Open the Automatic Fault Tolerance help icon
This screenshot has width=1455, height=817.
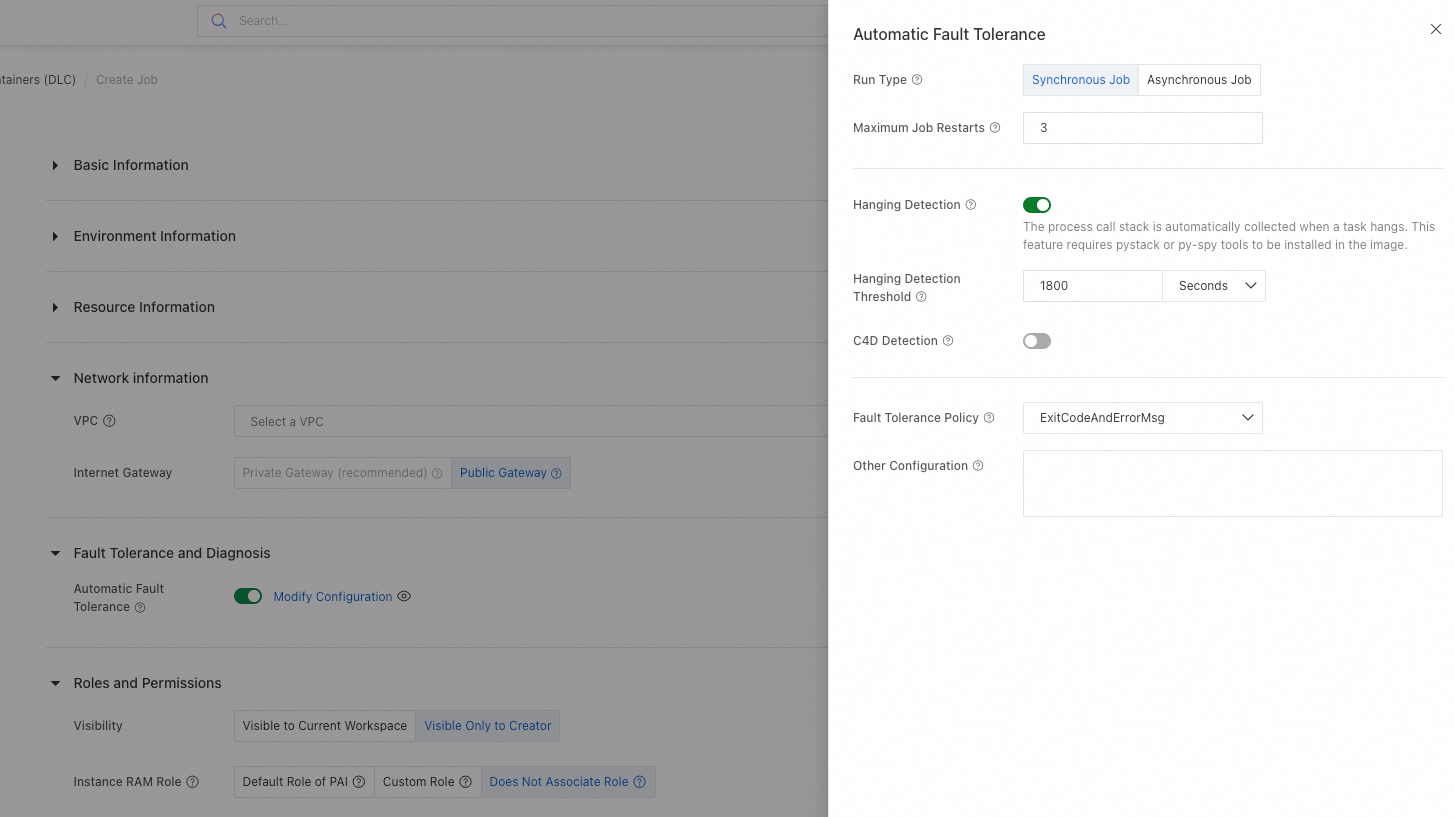[140, 607]
